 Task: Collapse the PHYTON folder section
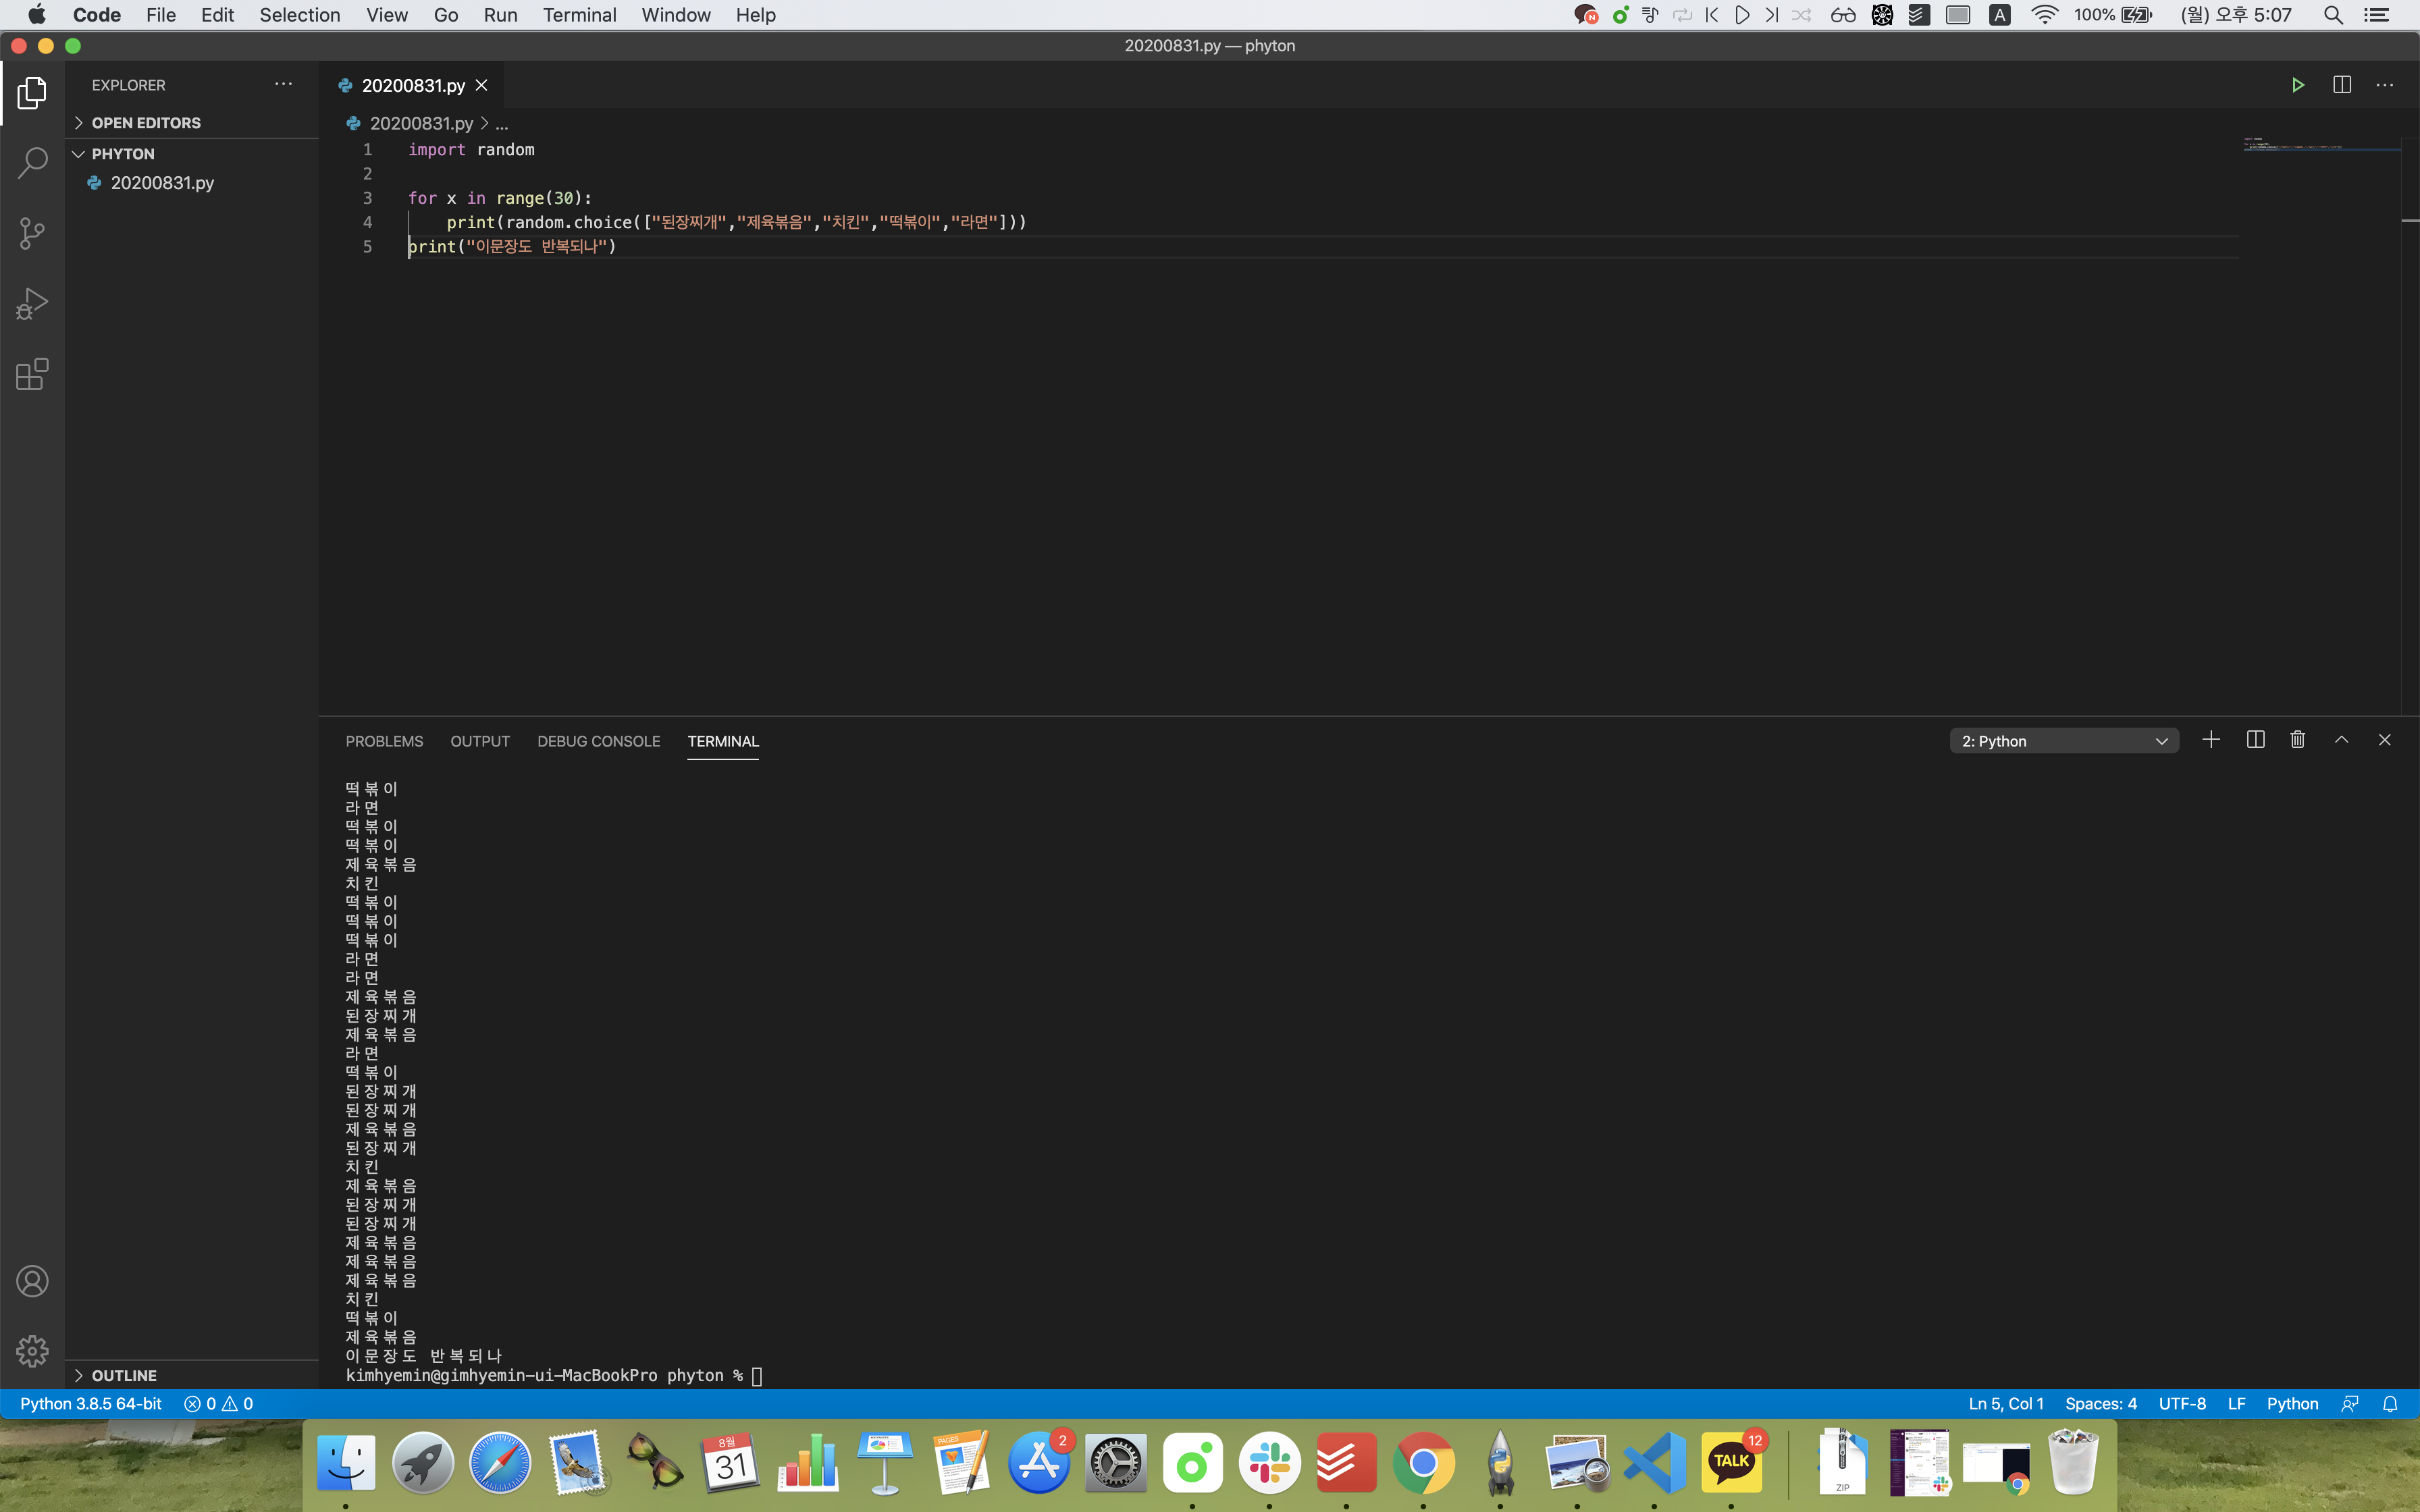point(122,154)
